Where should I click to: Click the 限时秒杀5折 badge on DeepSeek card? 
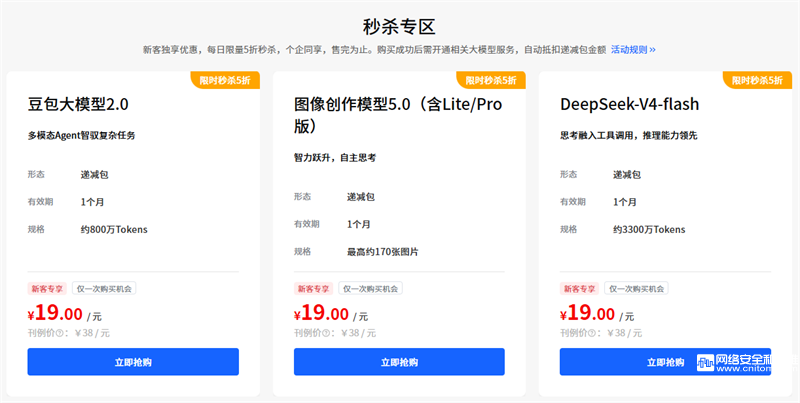click(757, 80)
